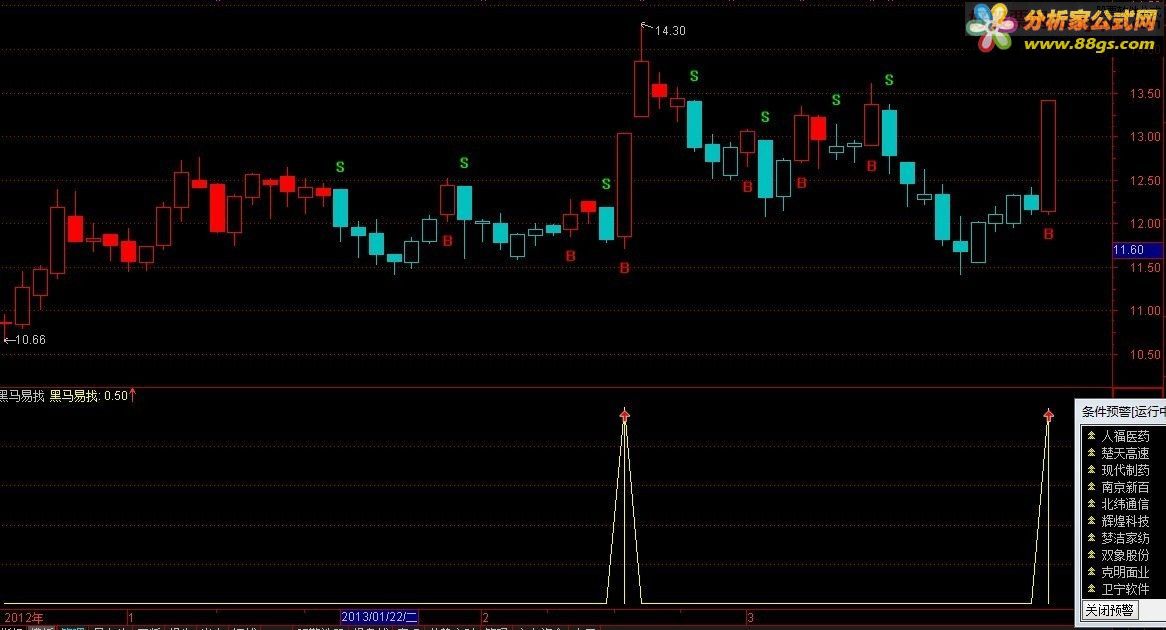The image size is (1166, 630).
Task: Select 卫宁软件 in the alert list
Action: click(x=1125, y=589)
